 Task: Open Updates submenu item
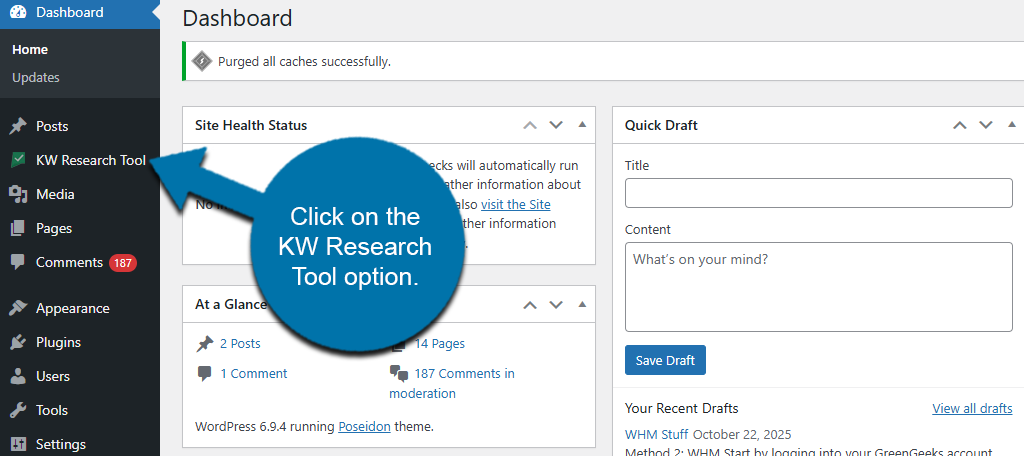coord(36,77)
